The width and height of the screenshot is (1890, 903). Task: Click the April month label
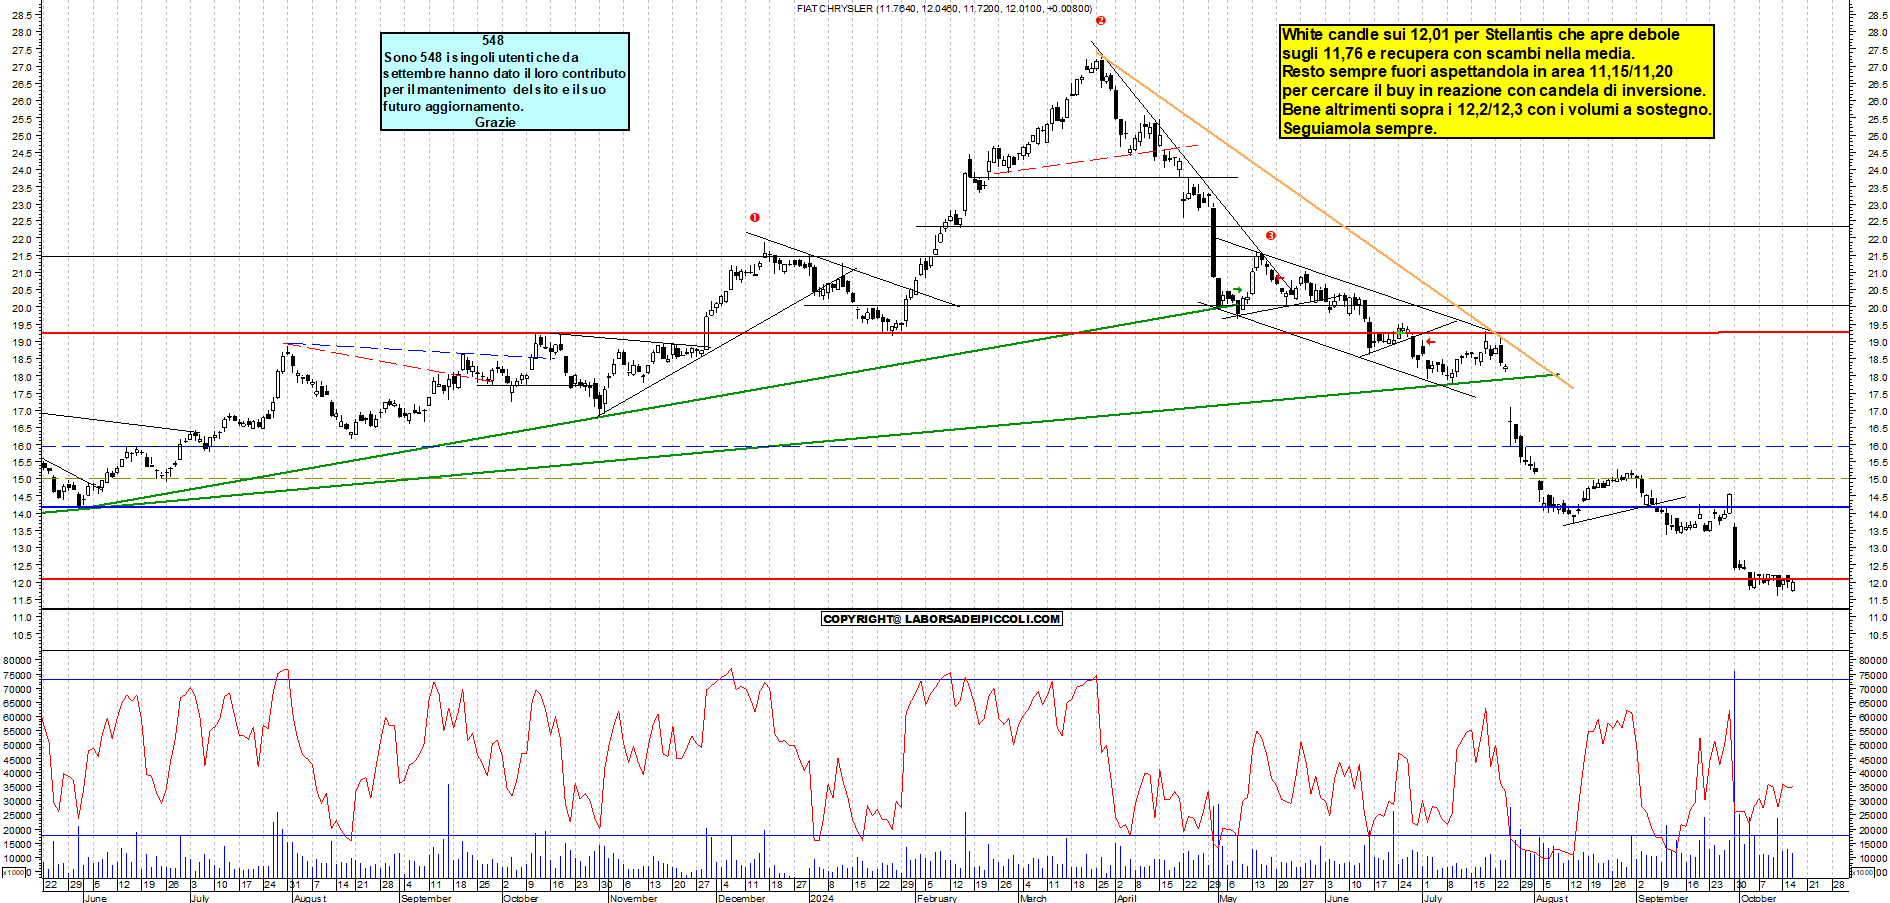[1127, 898]
